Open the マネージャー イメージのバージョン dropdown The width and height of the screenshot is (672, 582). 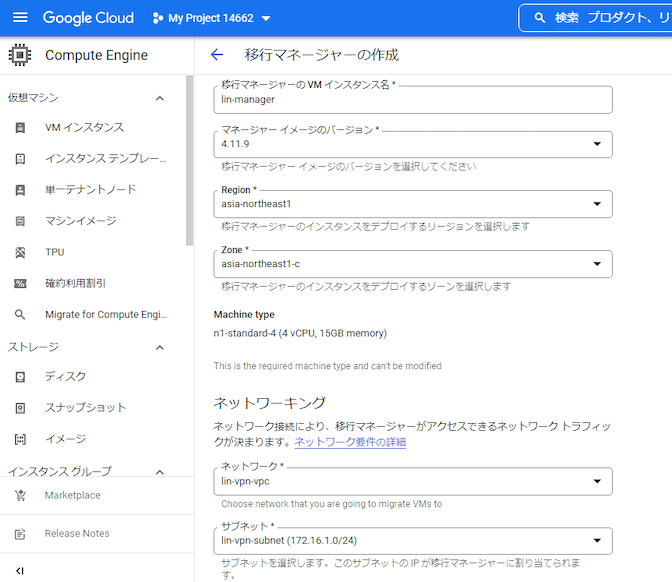[598, 144]
